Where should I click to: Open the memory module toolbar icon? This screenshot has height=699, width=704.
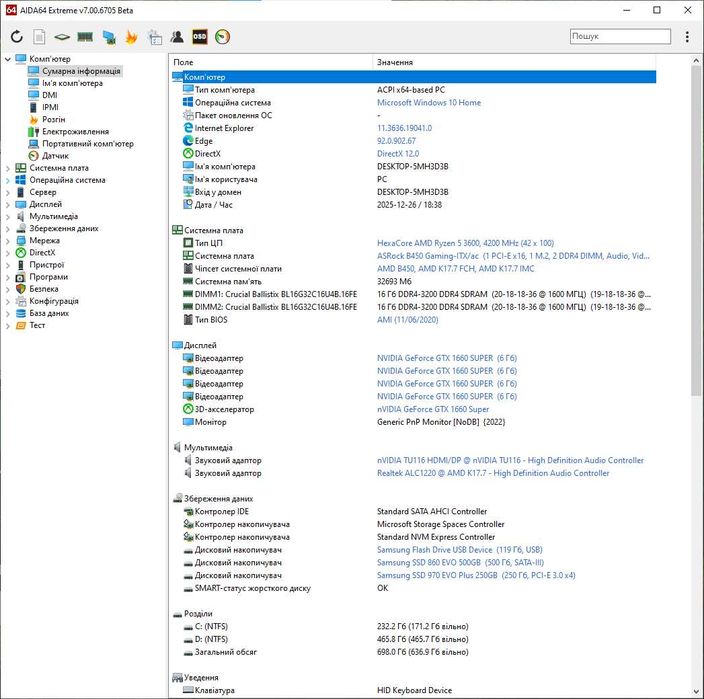tap(85, 37)
